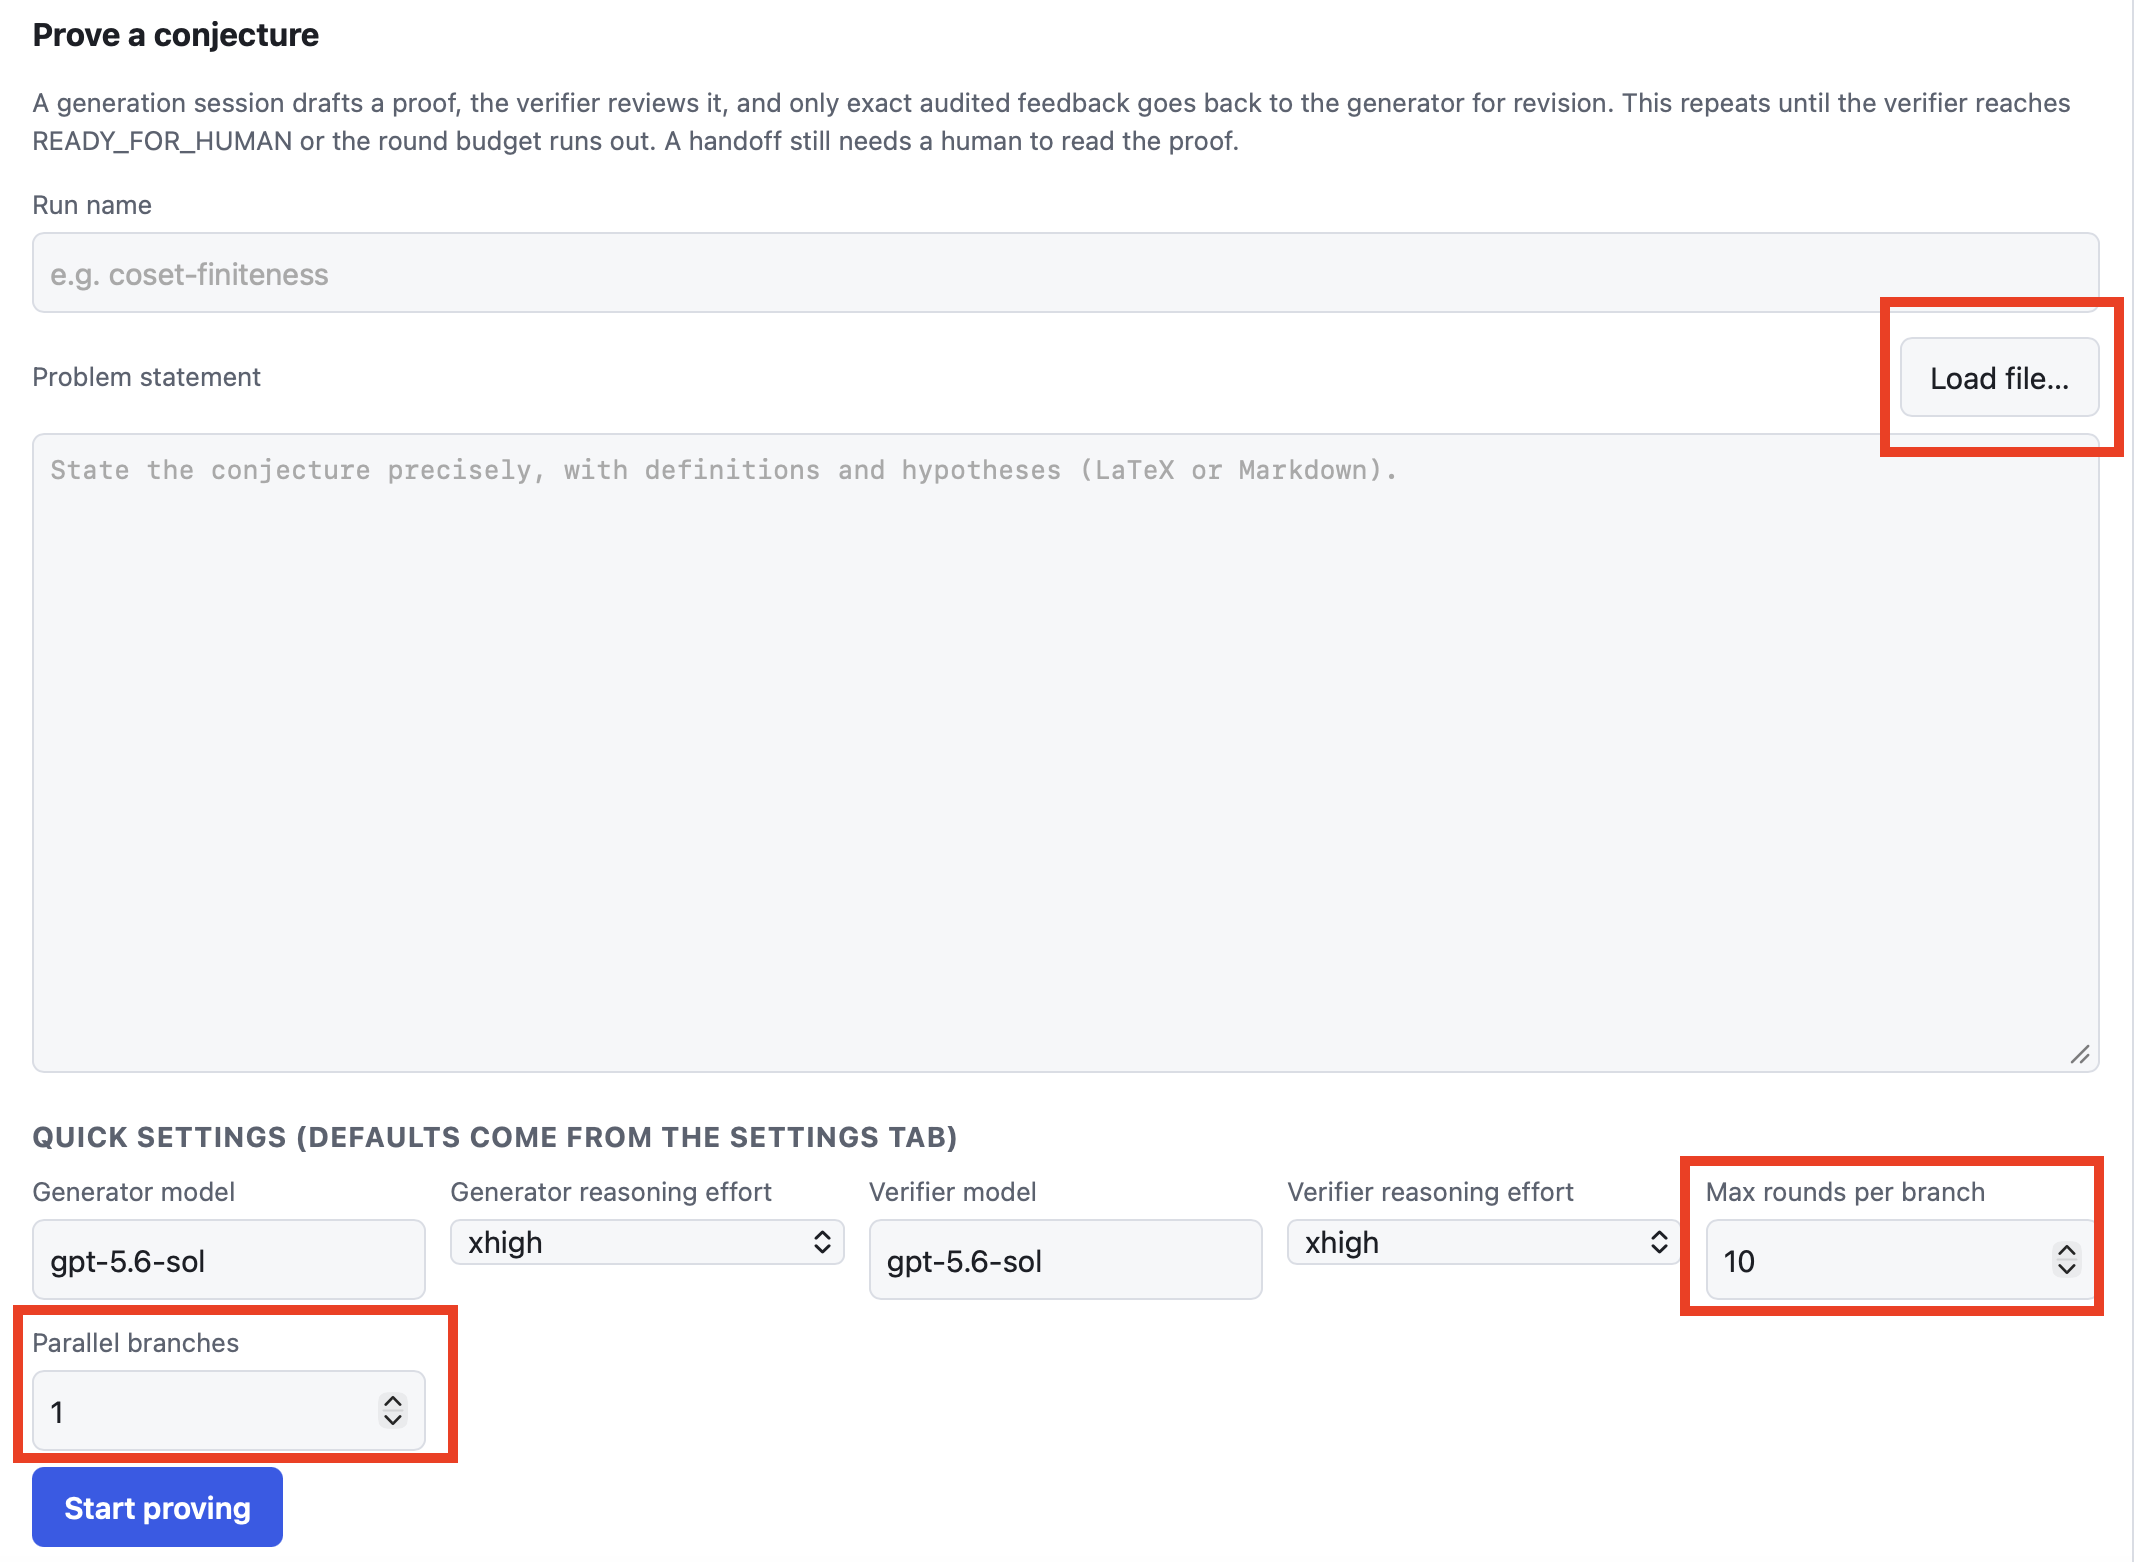Screen dimensions: 2134x1562
Task: Click the Verifier reasoning effort label
Action: coord(1430,1192)
